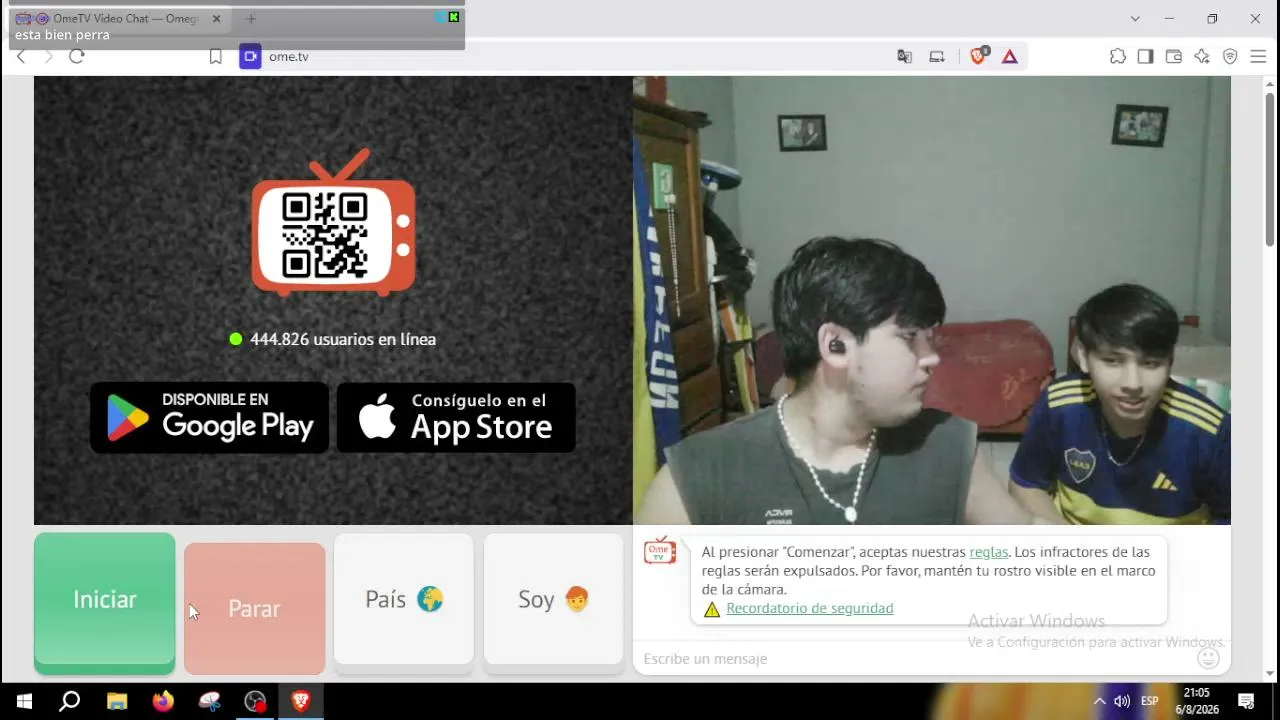Viewport: 1280px width, 720px height.
Task: Click the App Store download badge
Action: point(456,417)
